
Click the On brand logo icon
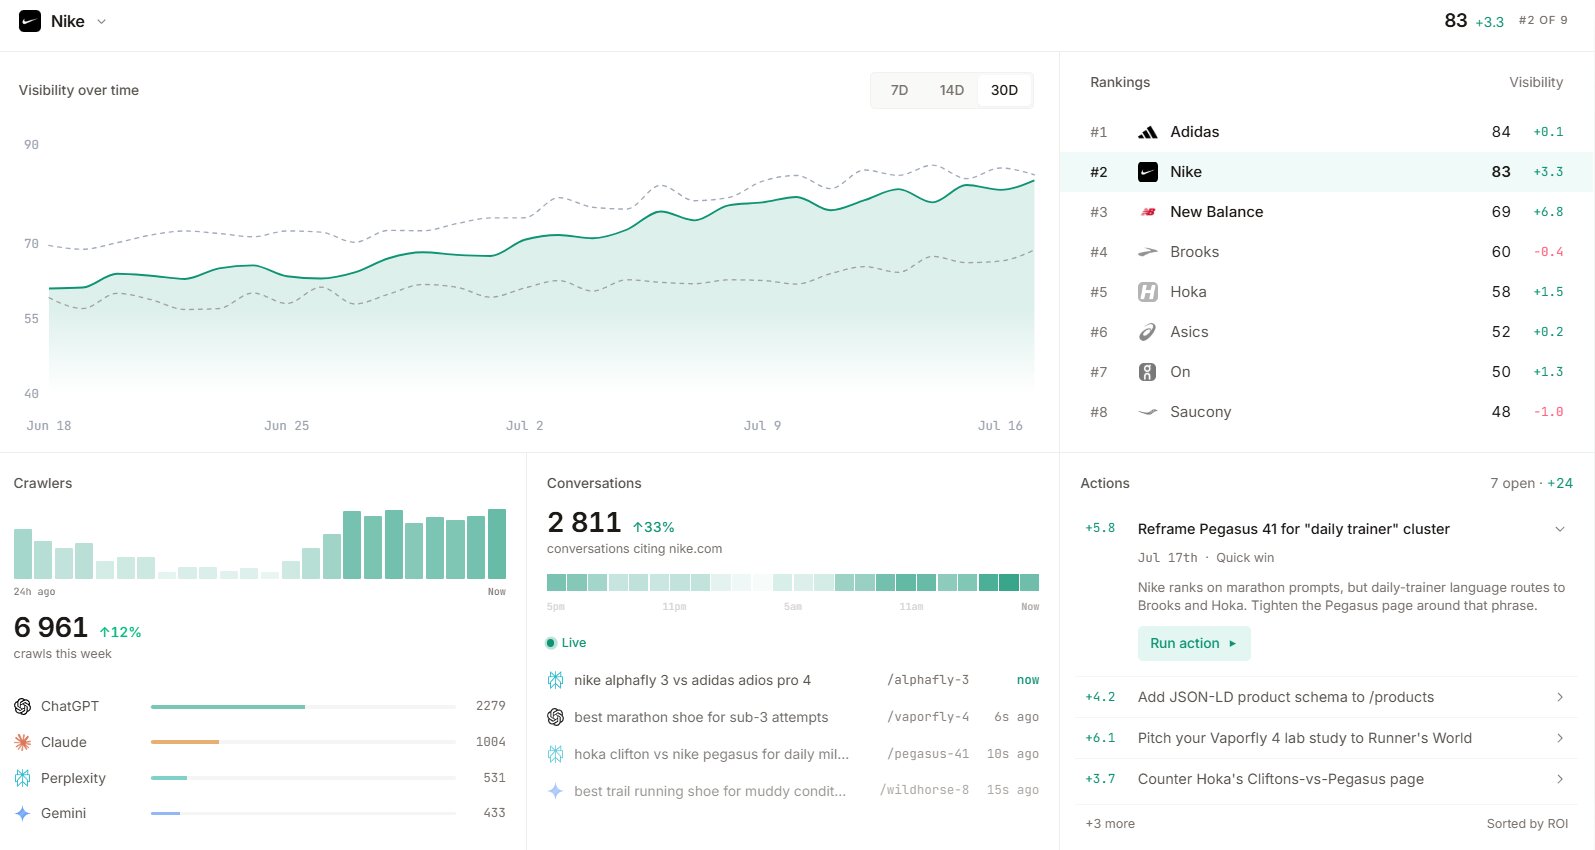(1148, 372)
